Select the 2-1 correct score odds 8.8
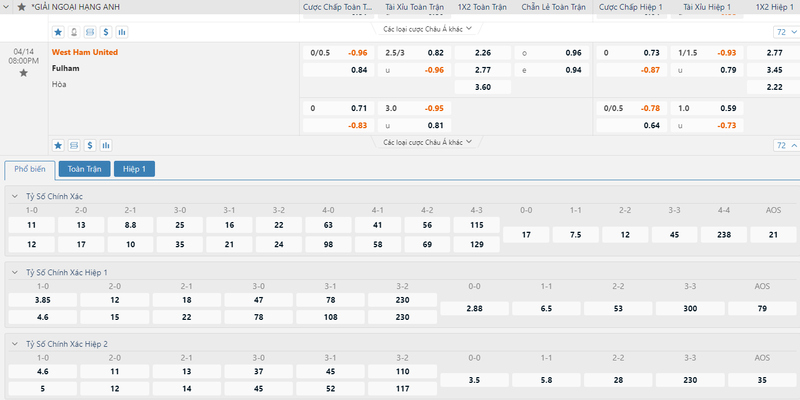800x400 pixels. [130, 225]
